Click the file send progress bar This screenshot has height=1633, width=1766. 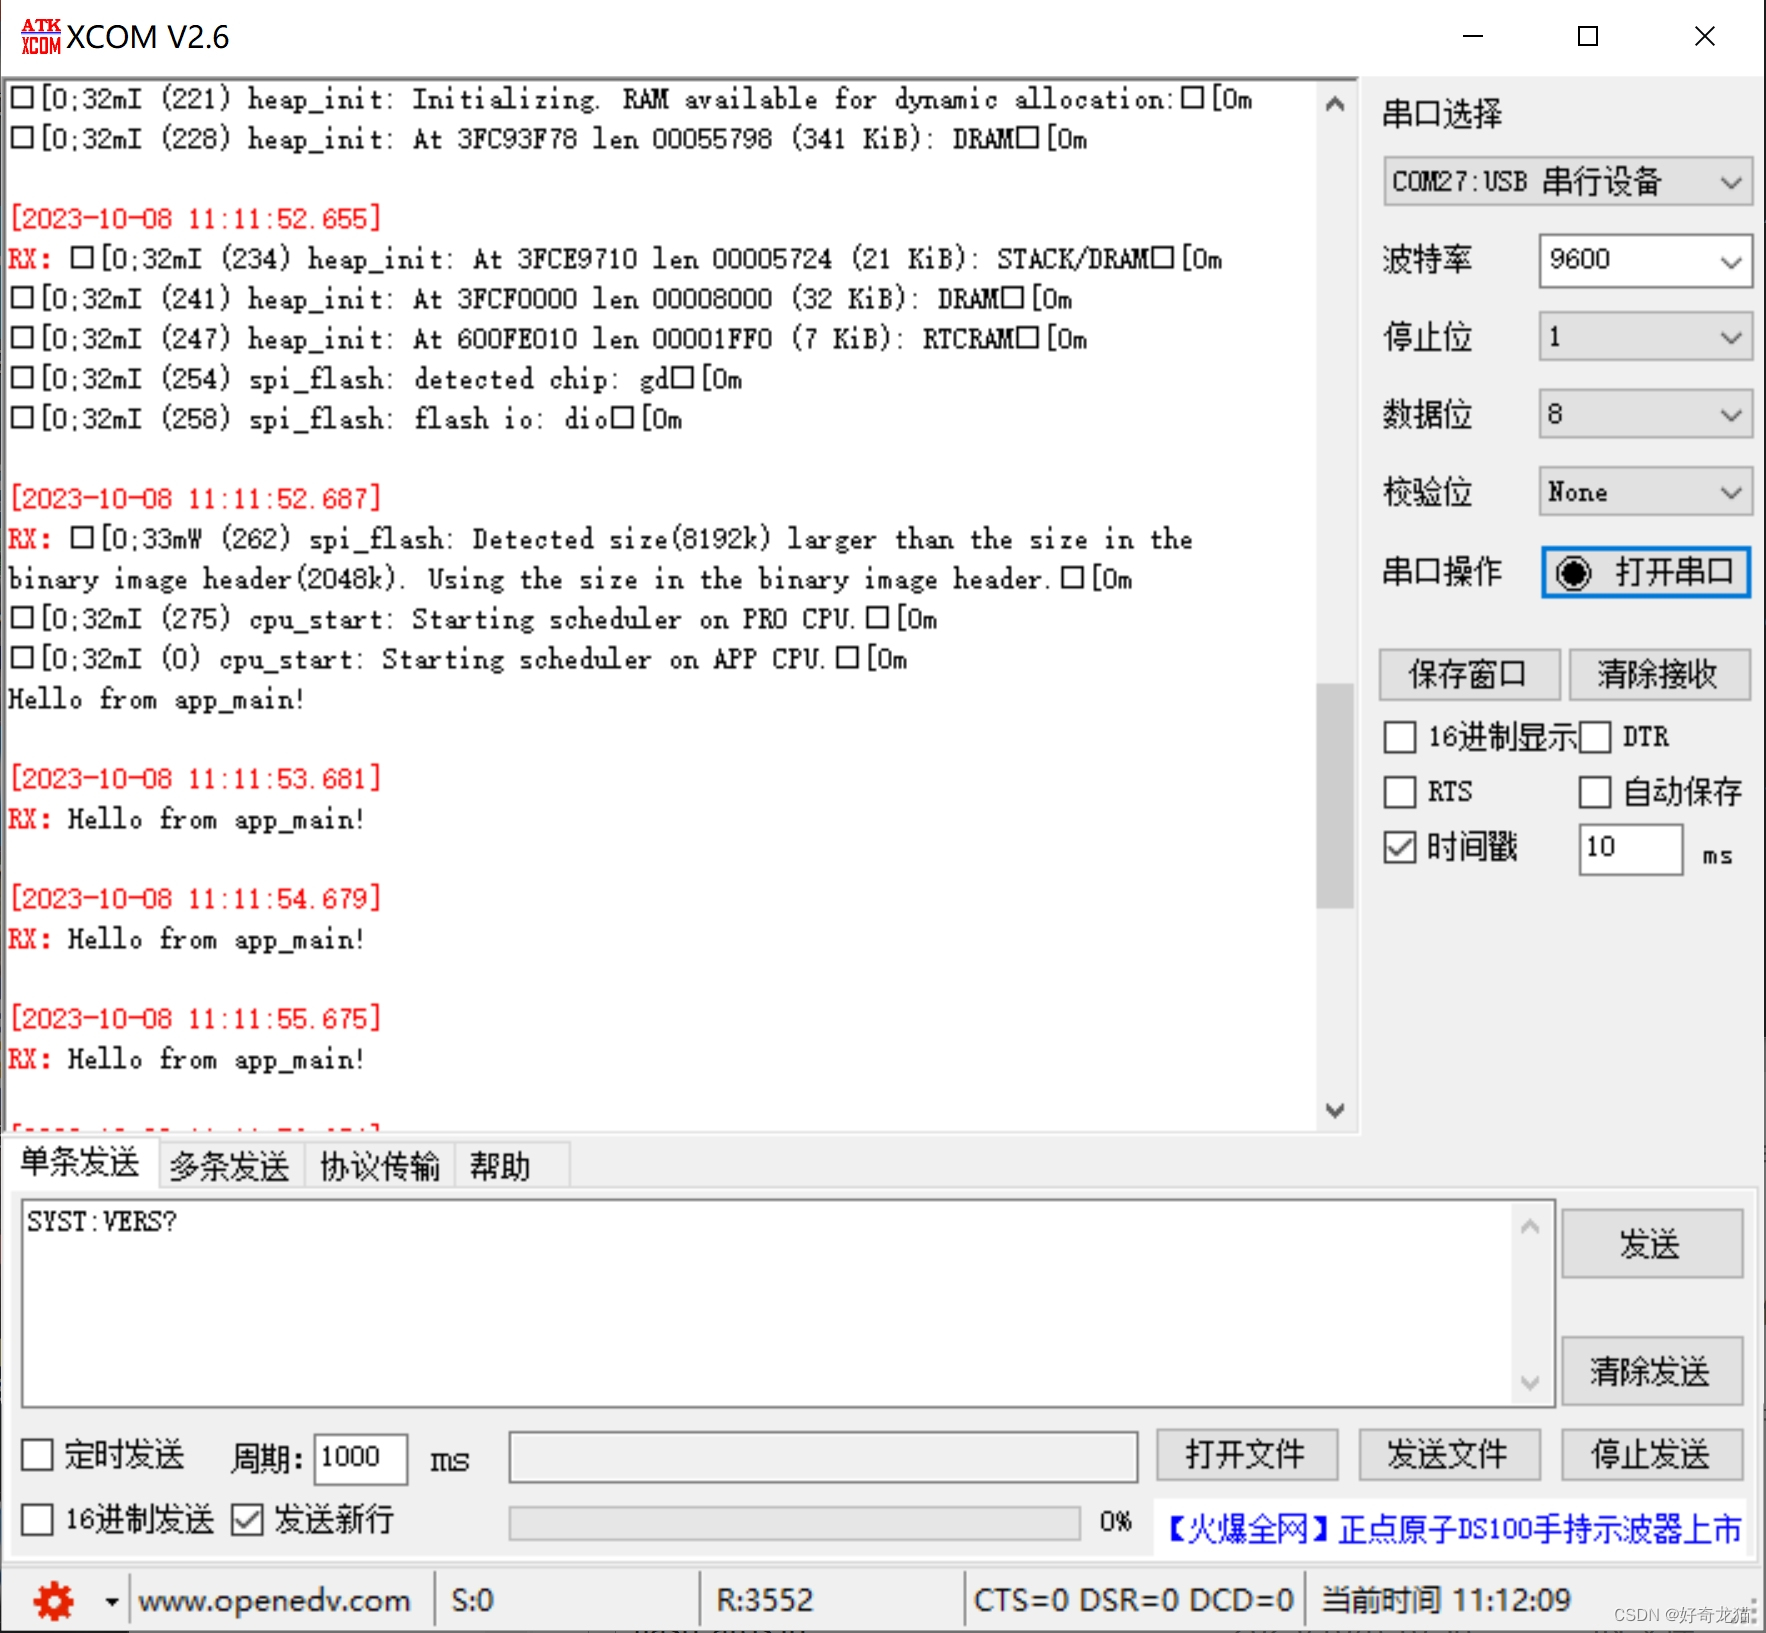point(794,1523)
